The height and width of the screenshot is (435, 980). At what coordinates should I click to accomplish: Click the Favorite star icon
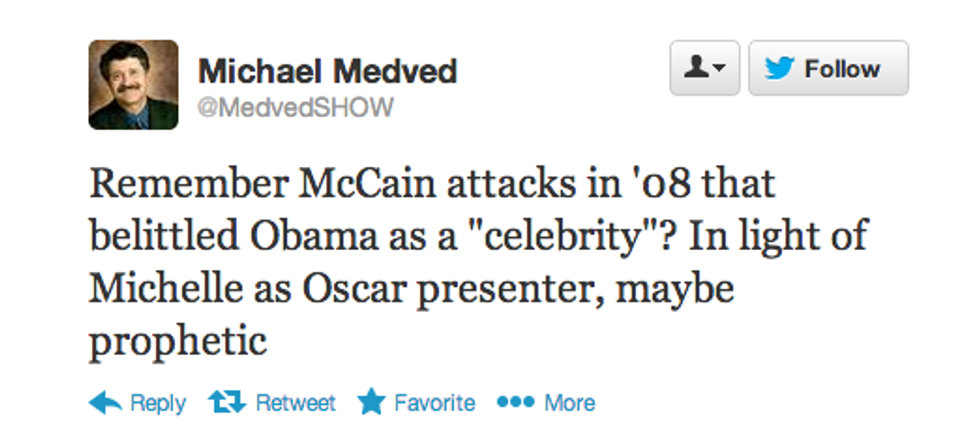tap(371, 402)
